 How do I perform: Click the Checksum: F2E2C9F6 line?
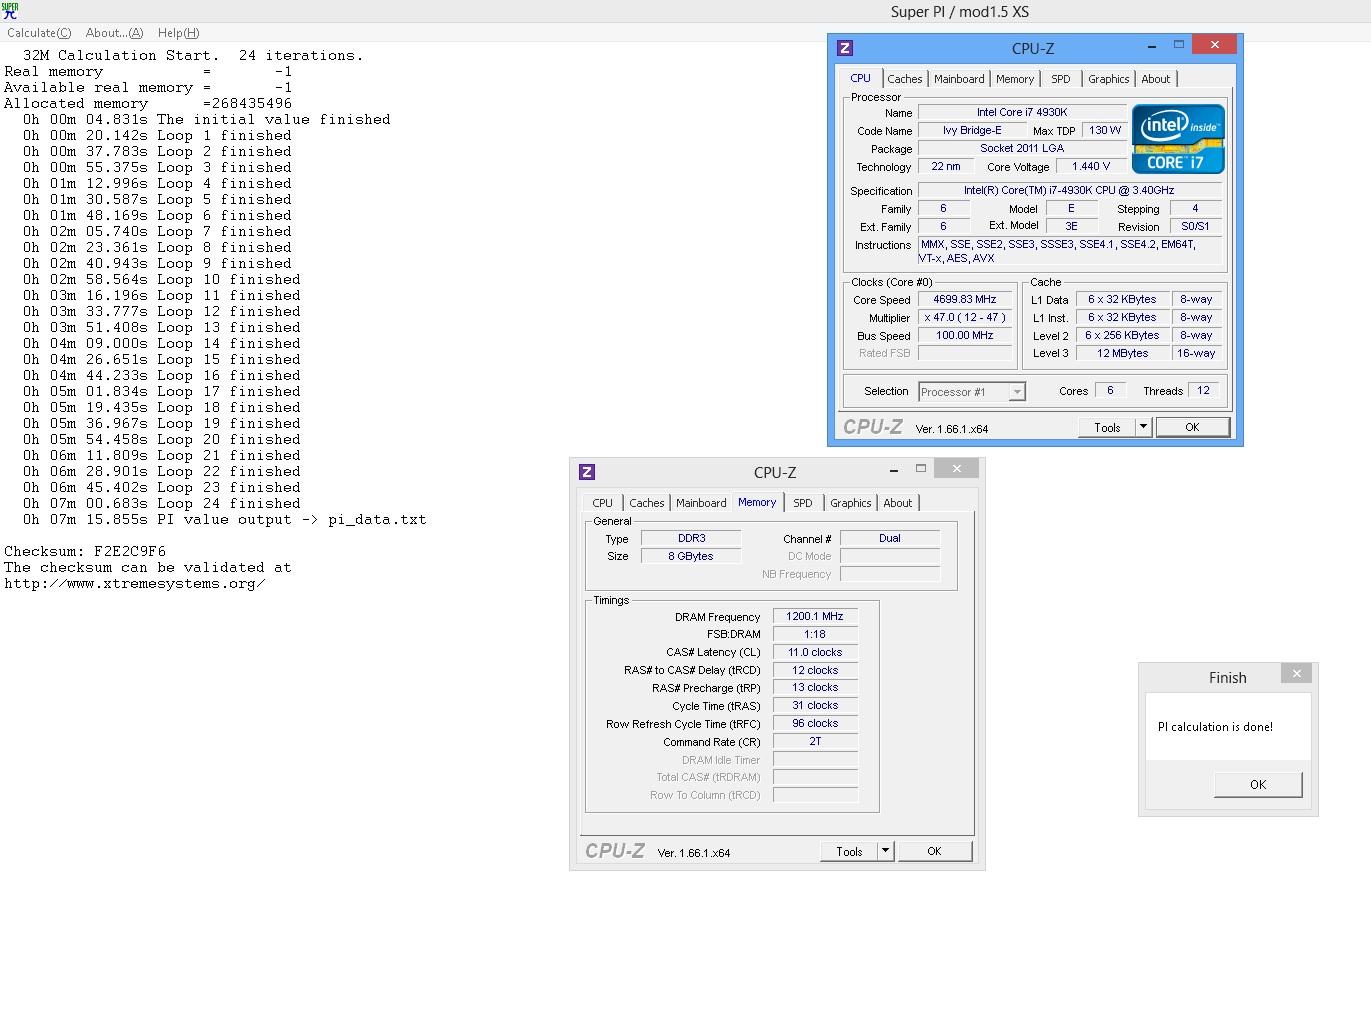85,551
